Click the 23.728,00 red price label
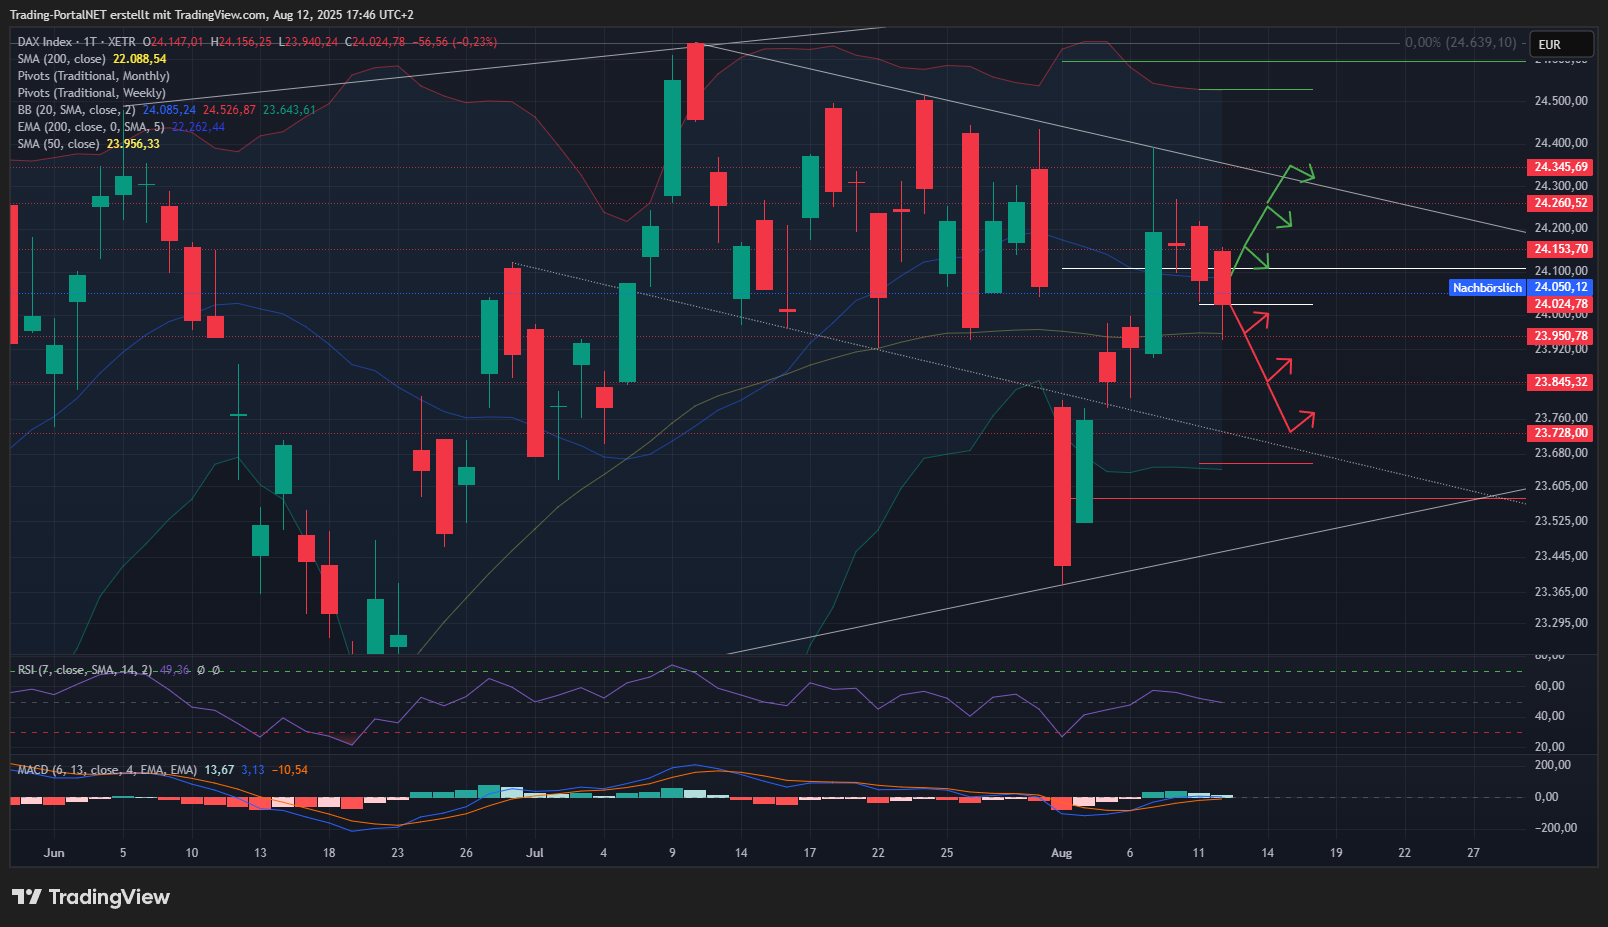Screen dimensions: 1608x927 (x=1560, y=433)
